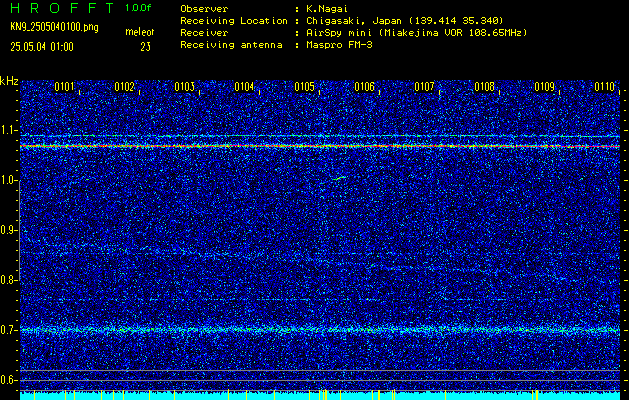The height and width of the screenshot is (400, 629).
Task: Click the 1.0 frequency axis label
Action: point(8,180)
